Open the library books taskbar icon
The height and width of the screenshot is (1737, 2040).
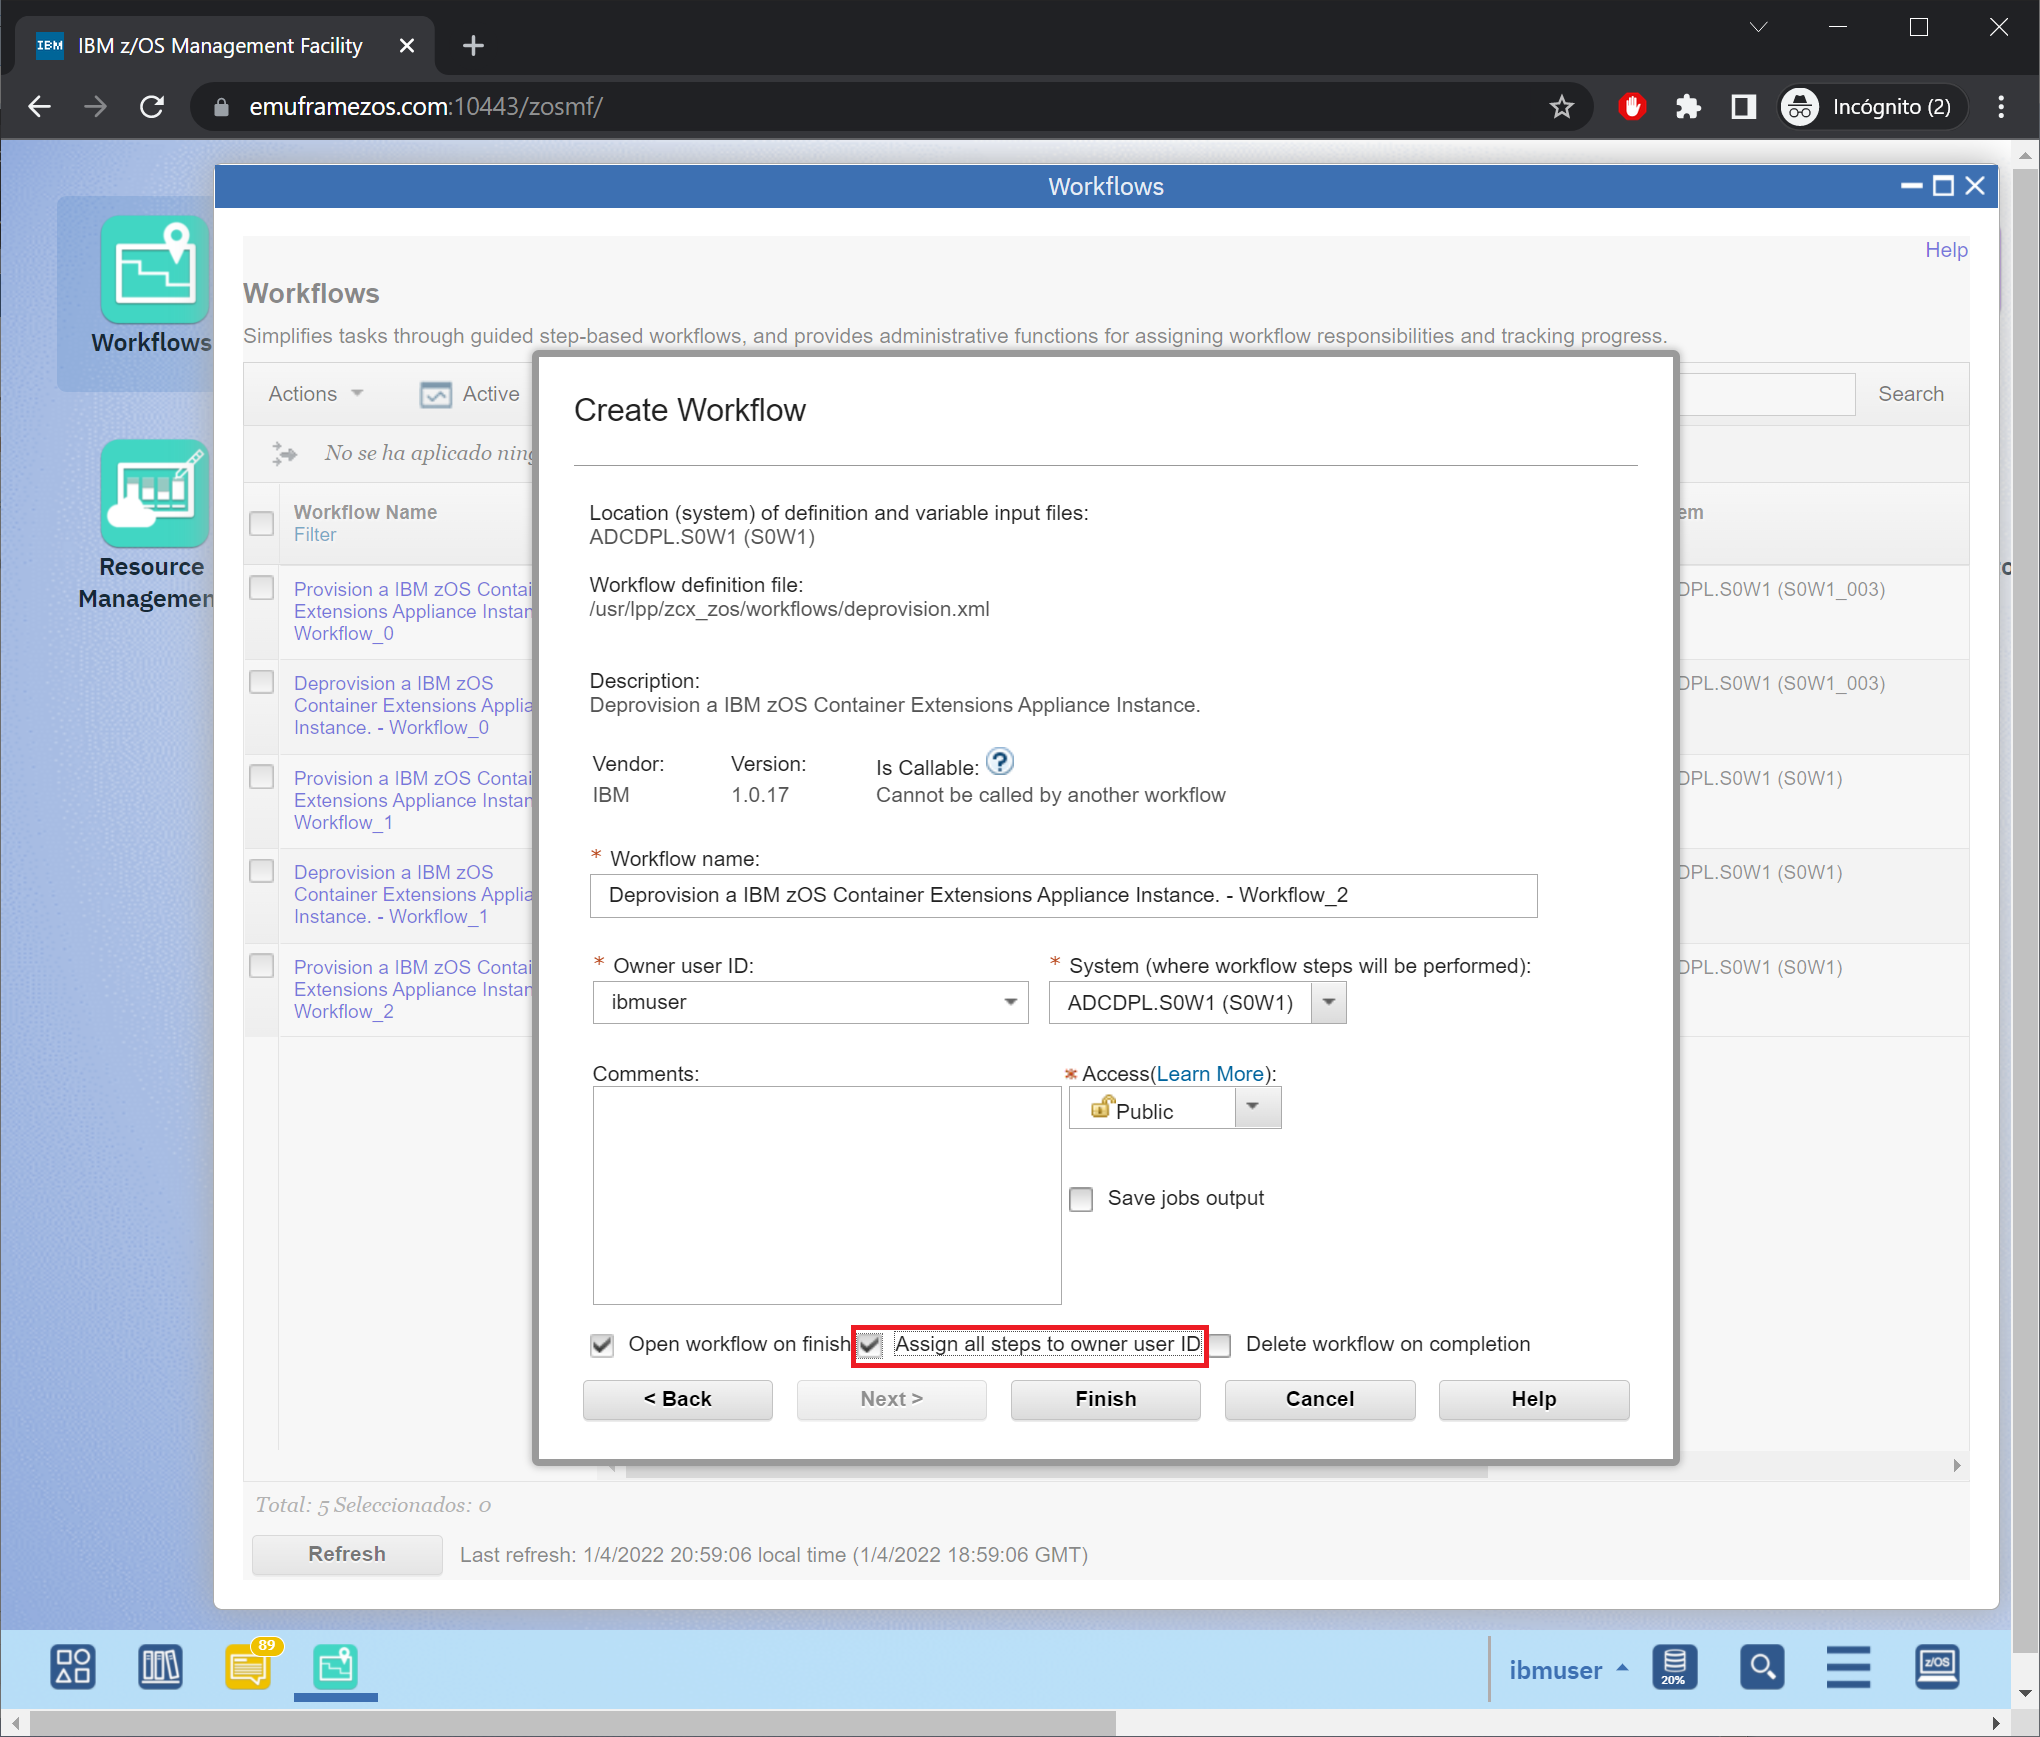[x=160, y=1667]
